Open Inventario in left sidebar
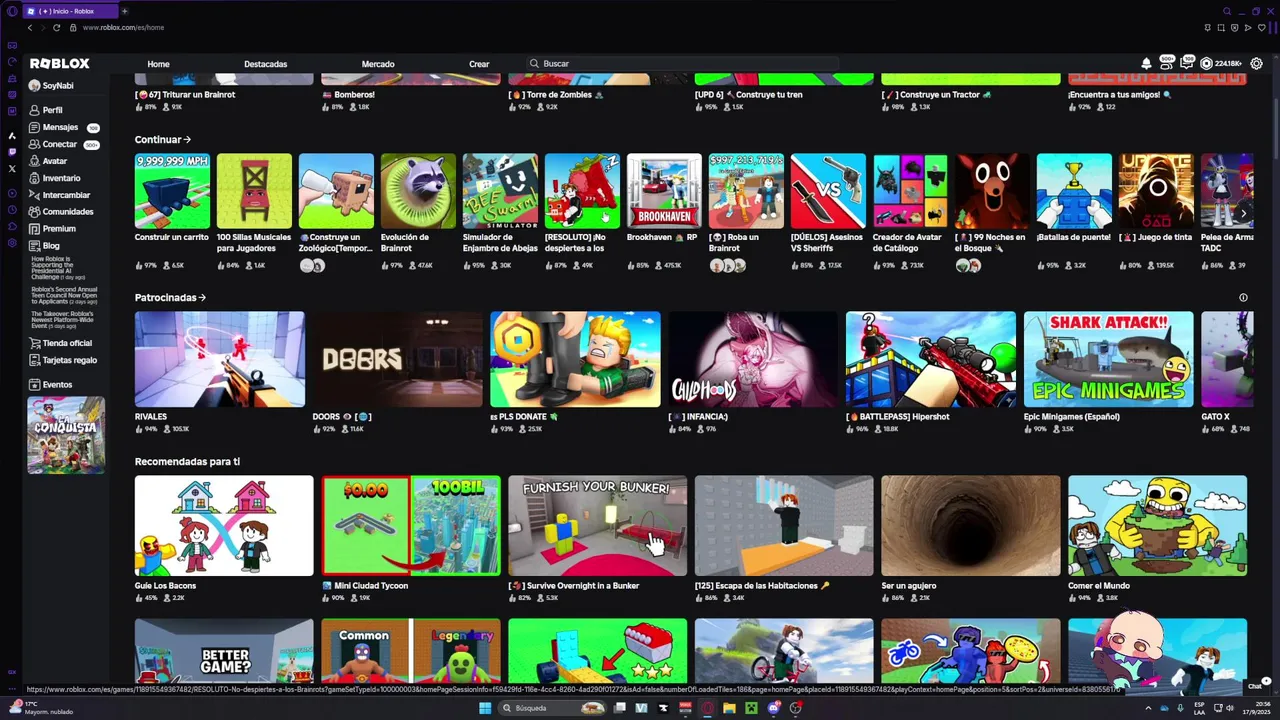The width and height of the screenshot is (1280, 720). (x=54, y=178)
